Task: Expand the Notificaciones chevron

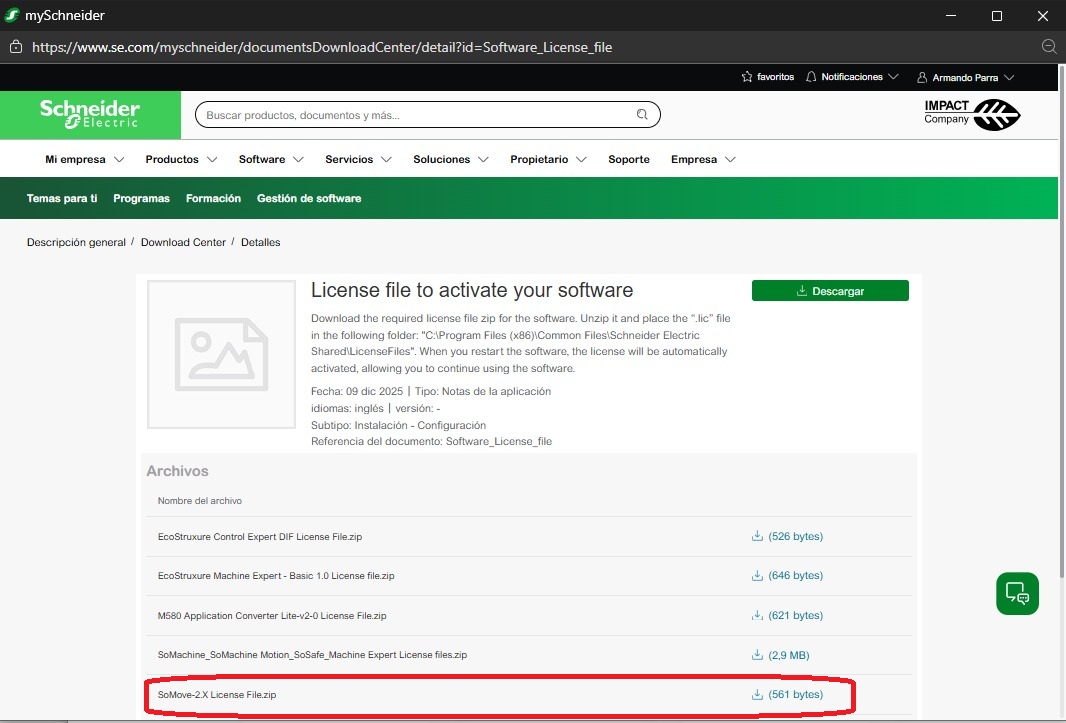Action: pyautogui.click(x=893, y=77)
